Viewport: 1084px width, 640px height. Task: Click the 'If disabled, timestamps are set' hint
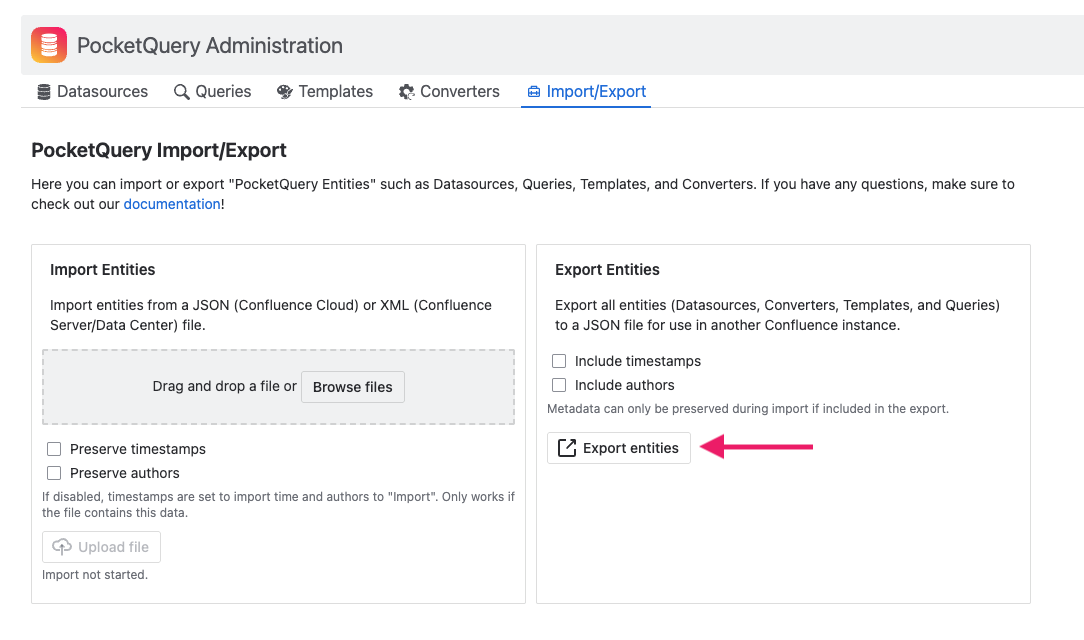(x=279, y=505)
